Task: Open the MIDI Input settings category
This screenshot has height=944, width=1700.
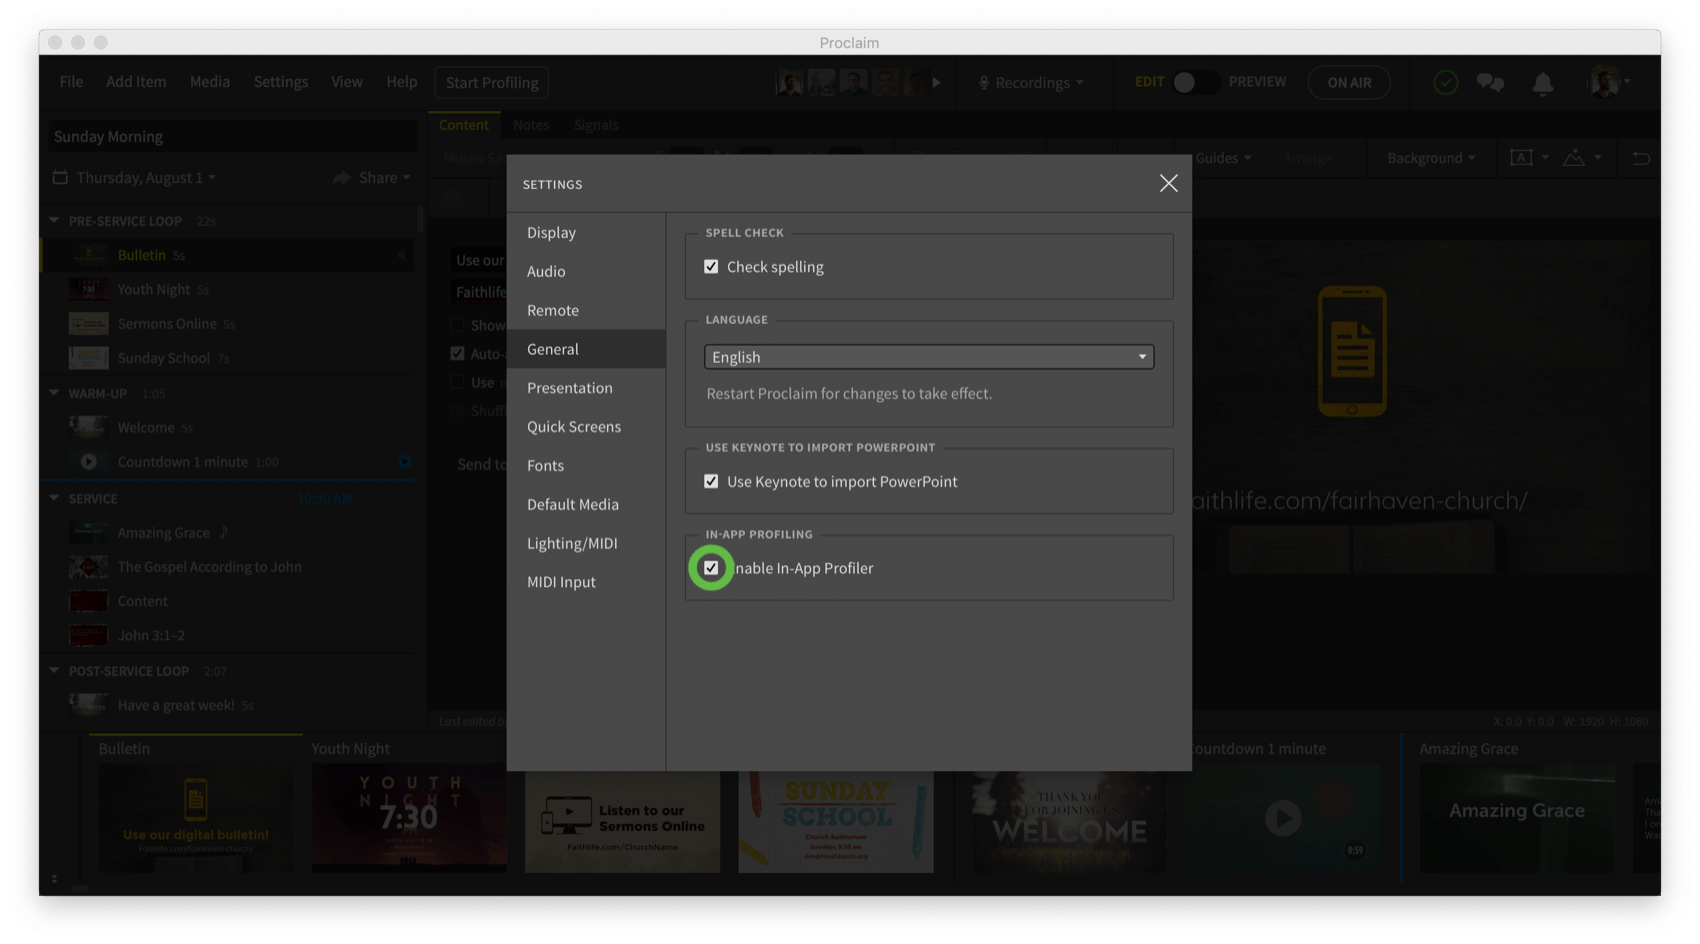Action: pyautogui.click(x=561, y=582)
